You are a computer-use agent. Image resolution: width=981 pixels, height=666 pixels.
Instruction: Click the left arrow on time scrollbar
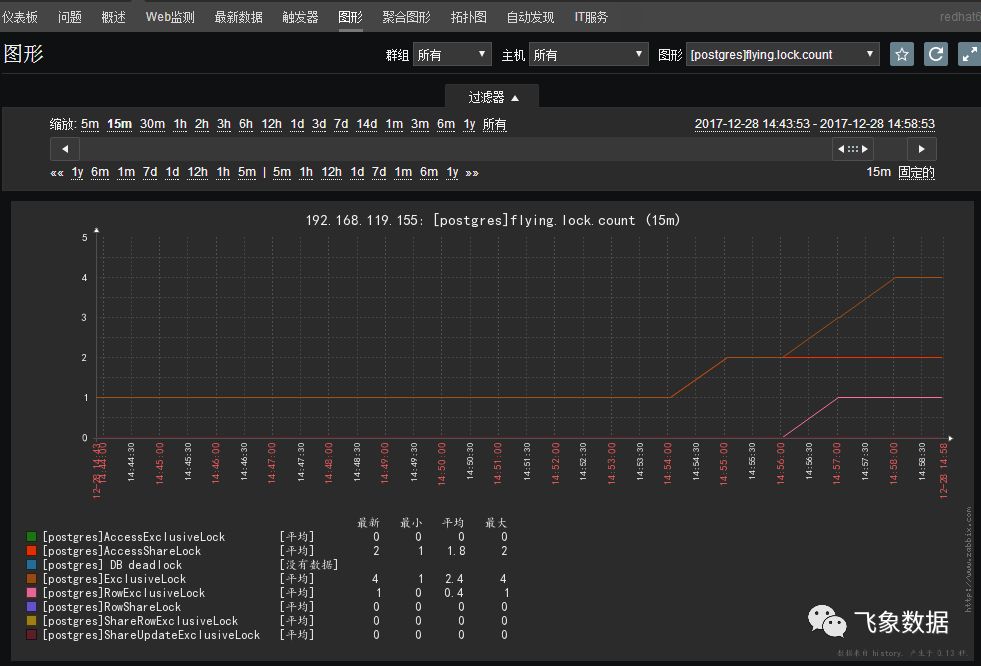pos(65,149)
